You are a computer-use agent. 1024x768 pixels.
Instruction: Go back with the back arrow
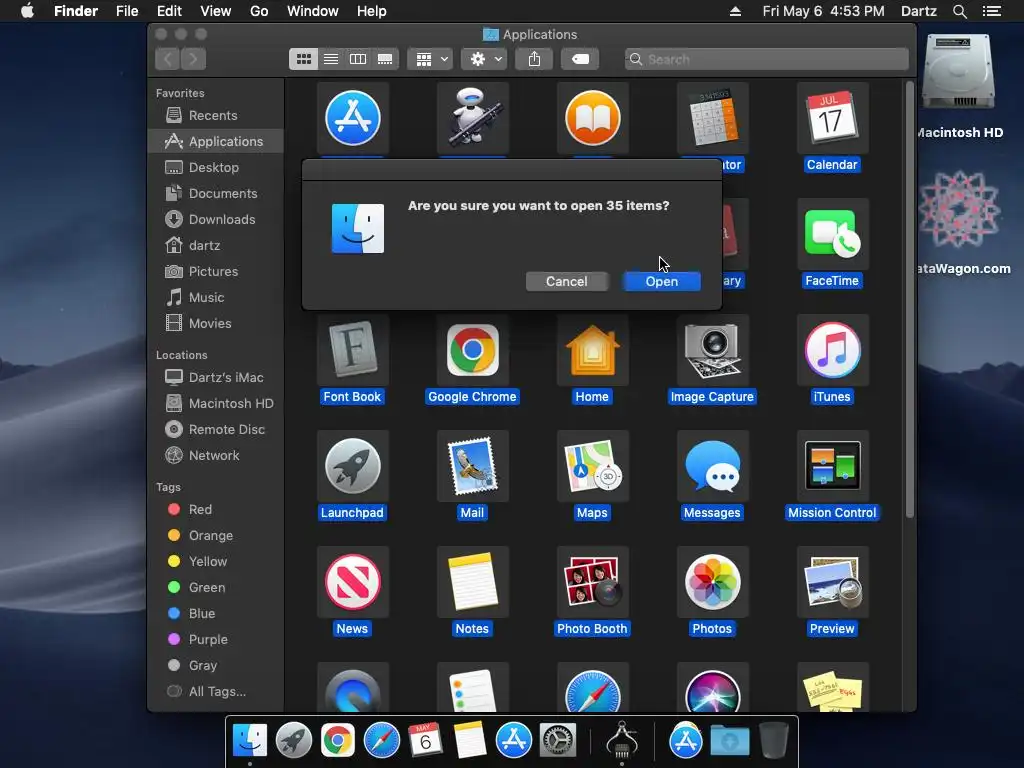[168, 59]
